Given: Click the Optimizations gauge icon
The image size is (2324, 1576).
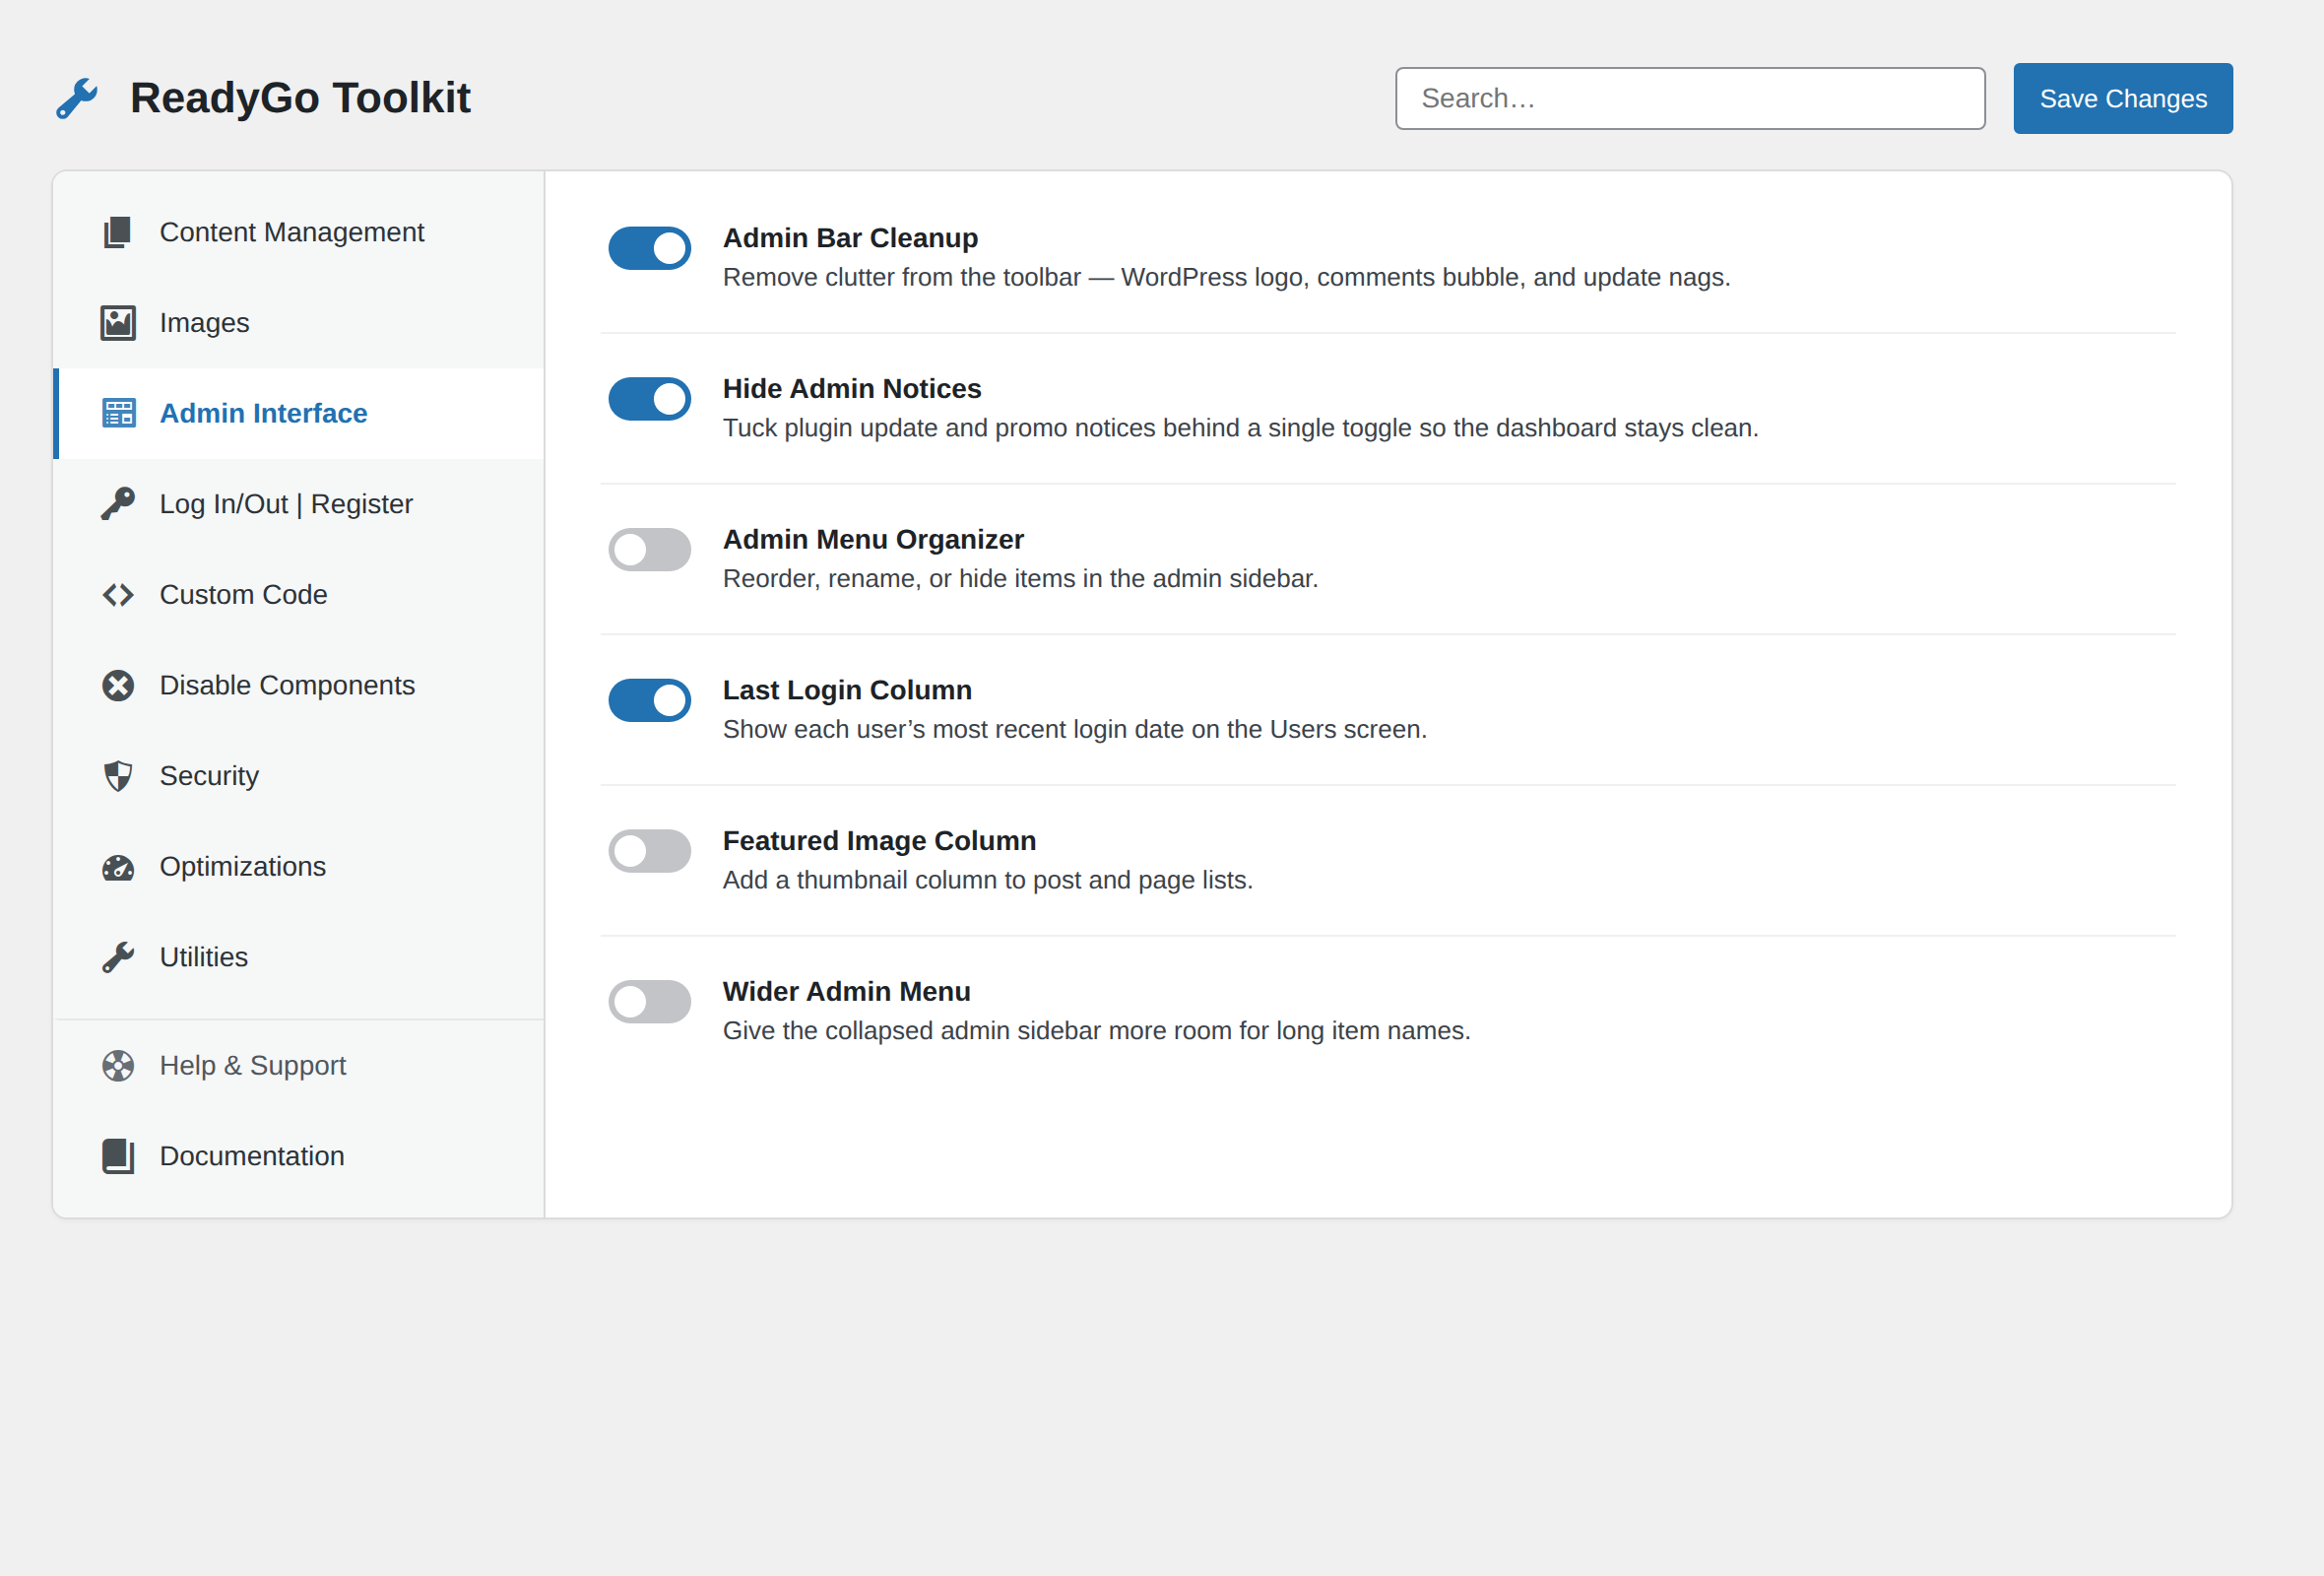Looking at the screenshot, I should tap(118, 867).
